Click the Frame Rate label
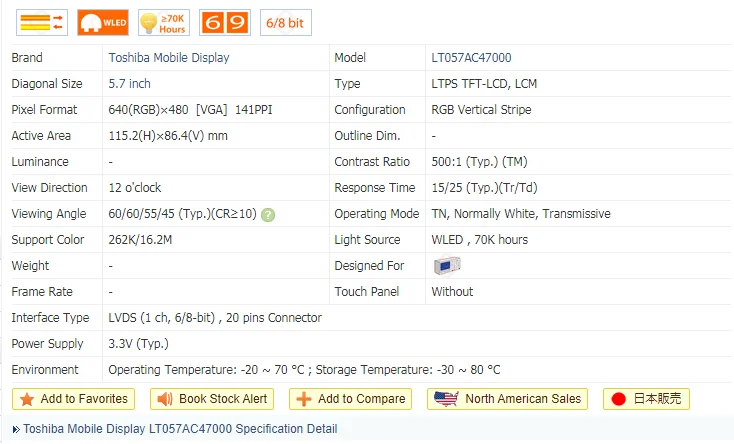 coord(42,292)
